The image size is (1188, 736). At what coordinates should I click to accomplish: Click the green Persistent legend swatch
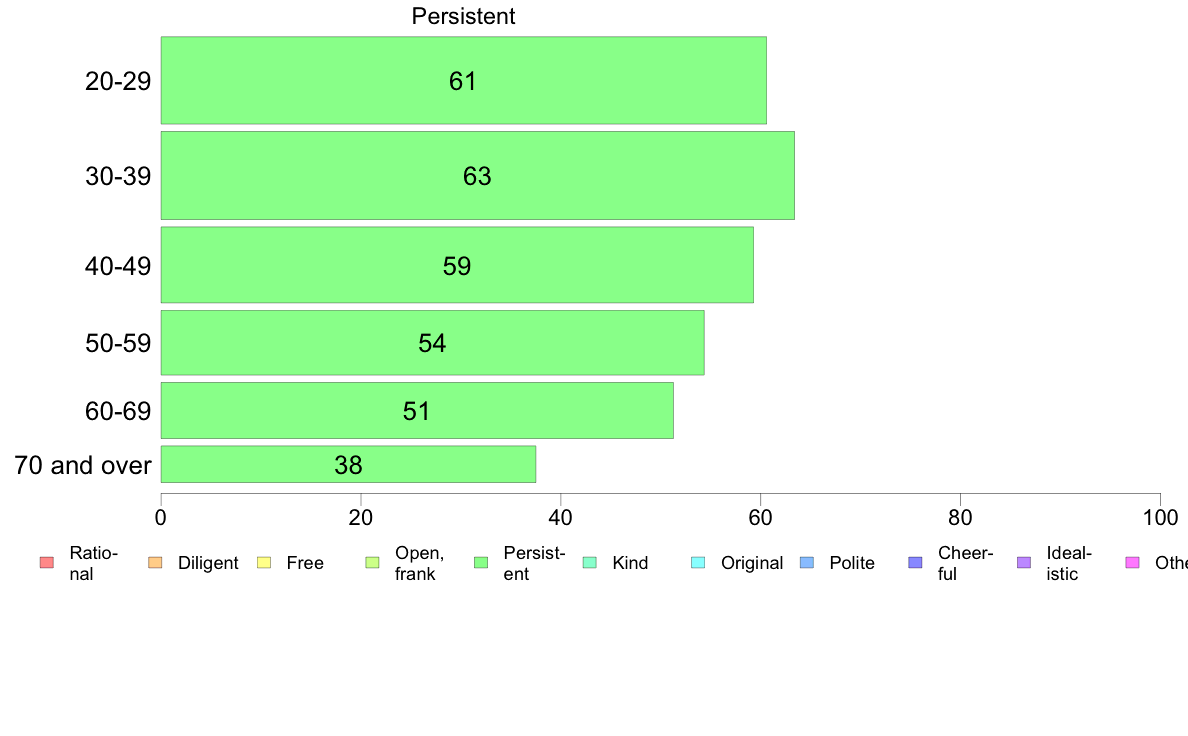(x=481, y=563)
